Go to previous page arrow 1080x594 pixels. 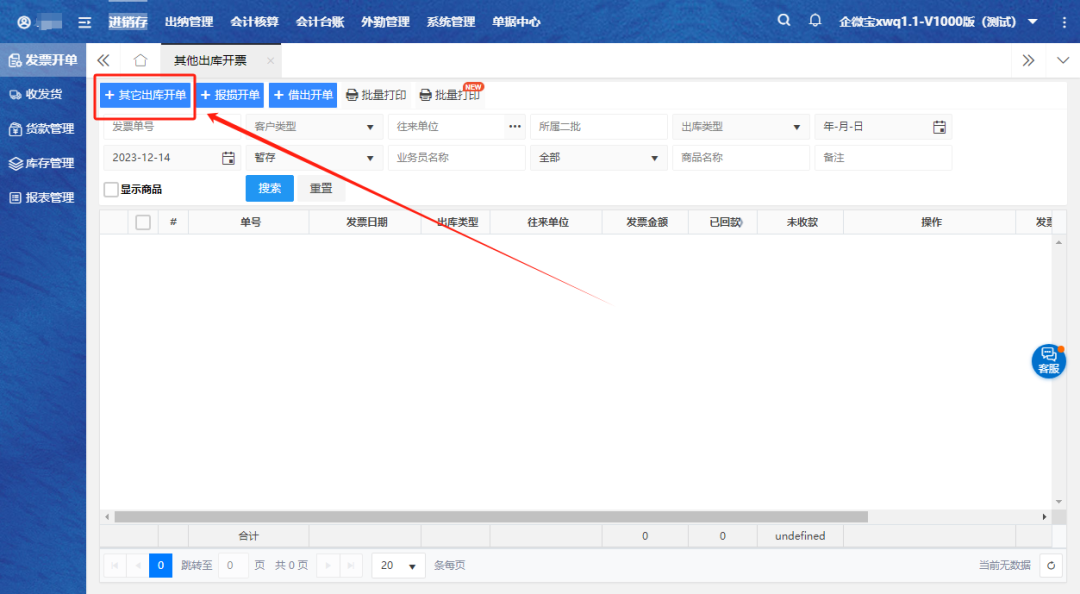click(138, 566)
